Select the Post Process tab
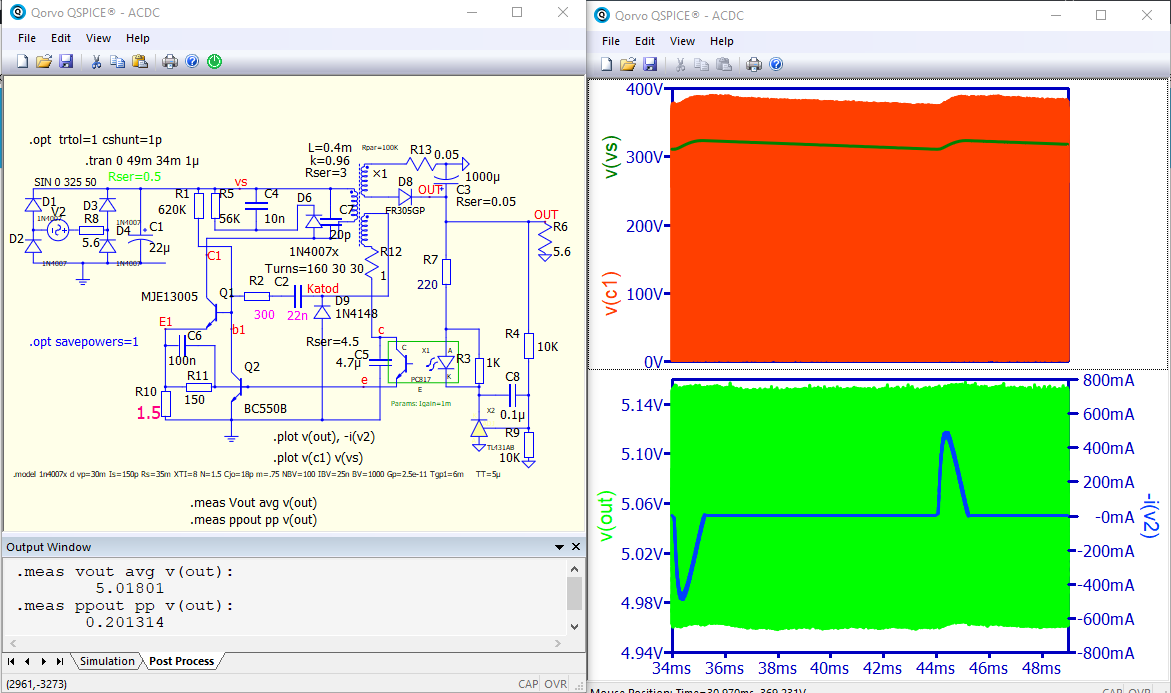Image resolution: width=1171 pixels, height=693 pixels. coord(181,661)
